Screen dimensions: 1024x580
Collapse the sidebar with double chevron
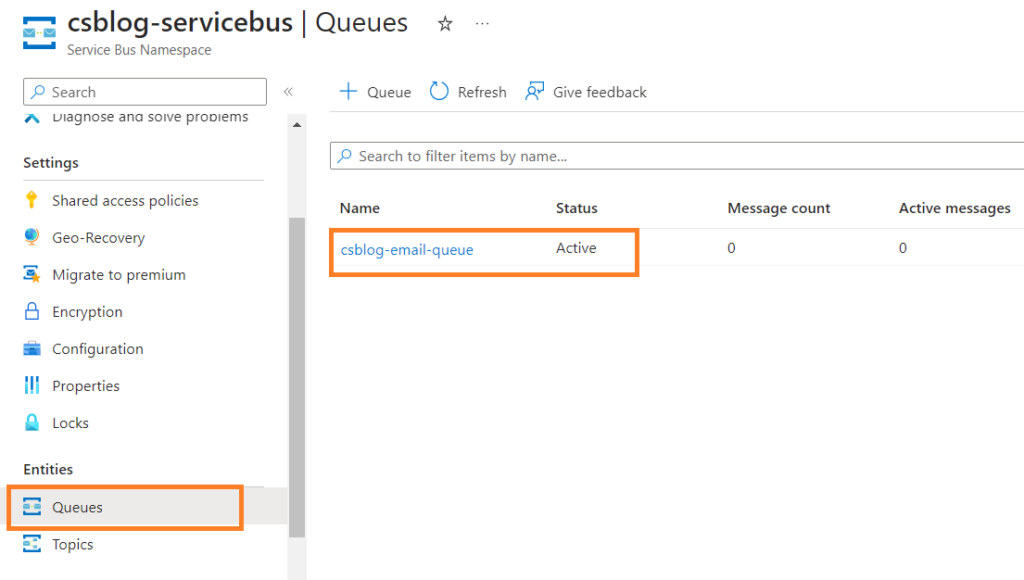(288, 91)
